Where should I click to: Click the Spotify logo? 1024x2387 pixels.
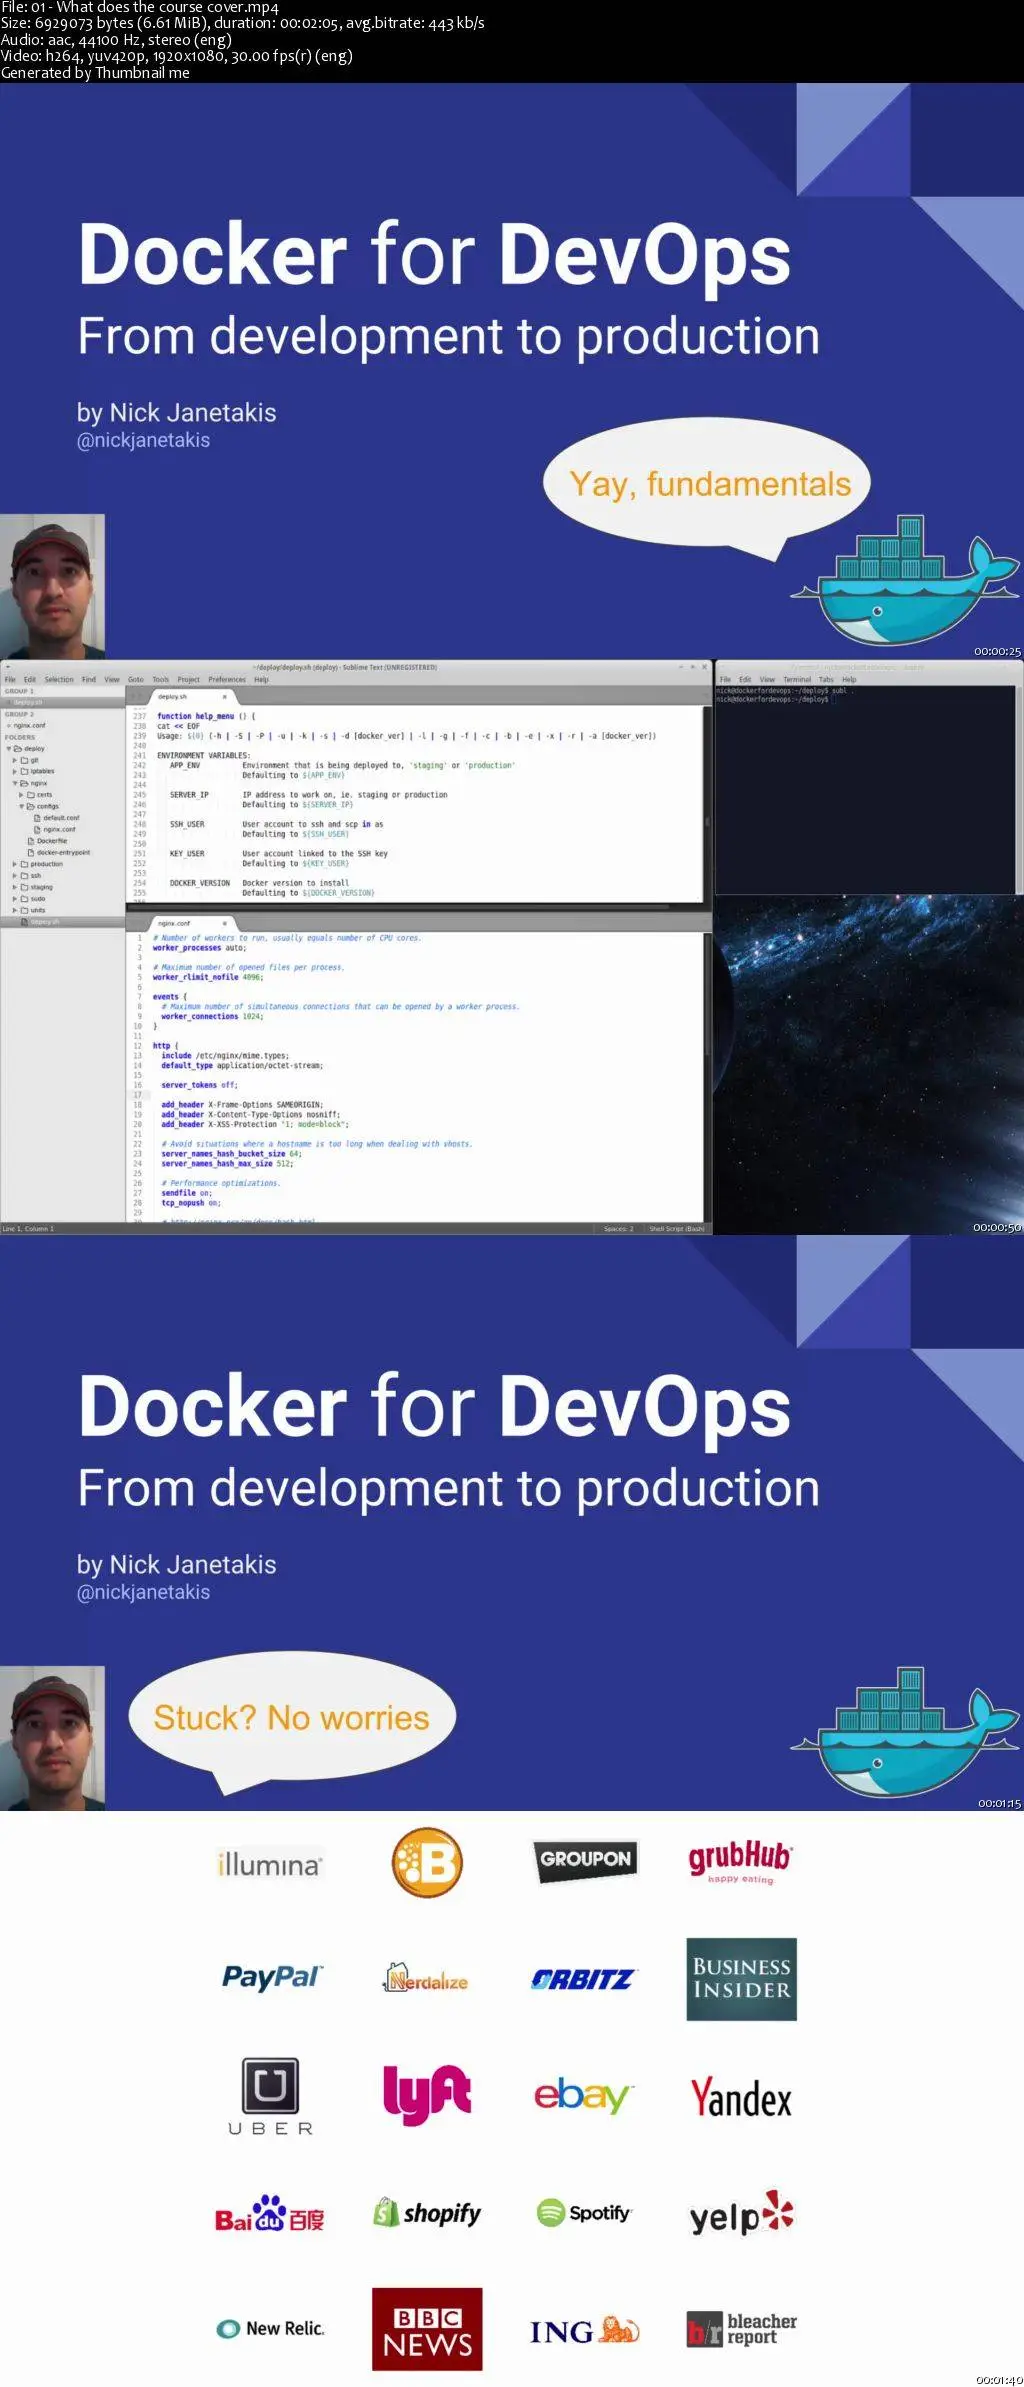point(584,2213)
